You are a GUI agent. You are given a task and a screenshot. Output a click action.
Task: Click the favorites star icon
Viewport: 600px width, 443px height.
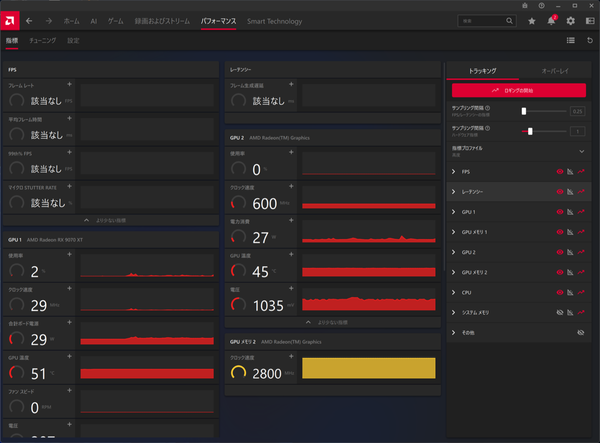532,20
